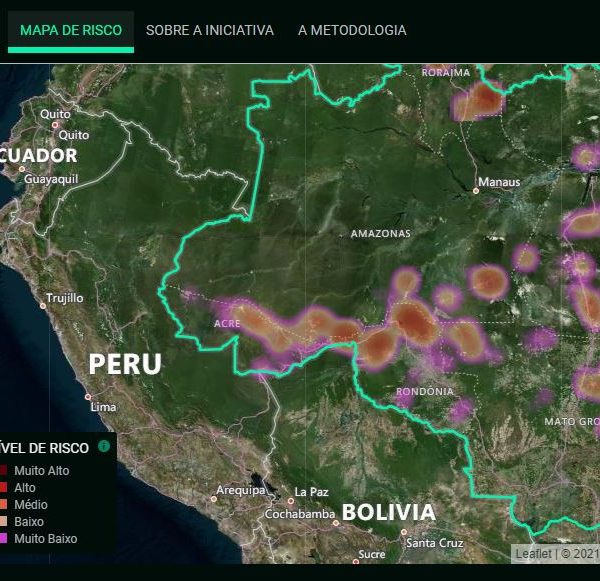Switch to Sobre a Iniciativa tab
600x581 pixels.
(210, 30)
